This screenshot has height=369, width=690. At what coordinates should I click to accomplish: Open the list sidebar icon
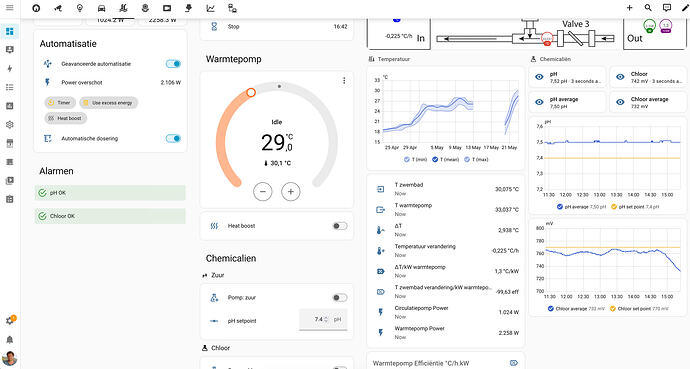point(10,88)
